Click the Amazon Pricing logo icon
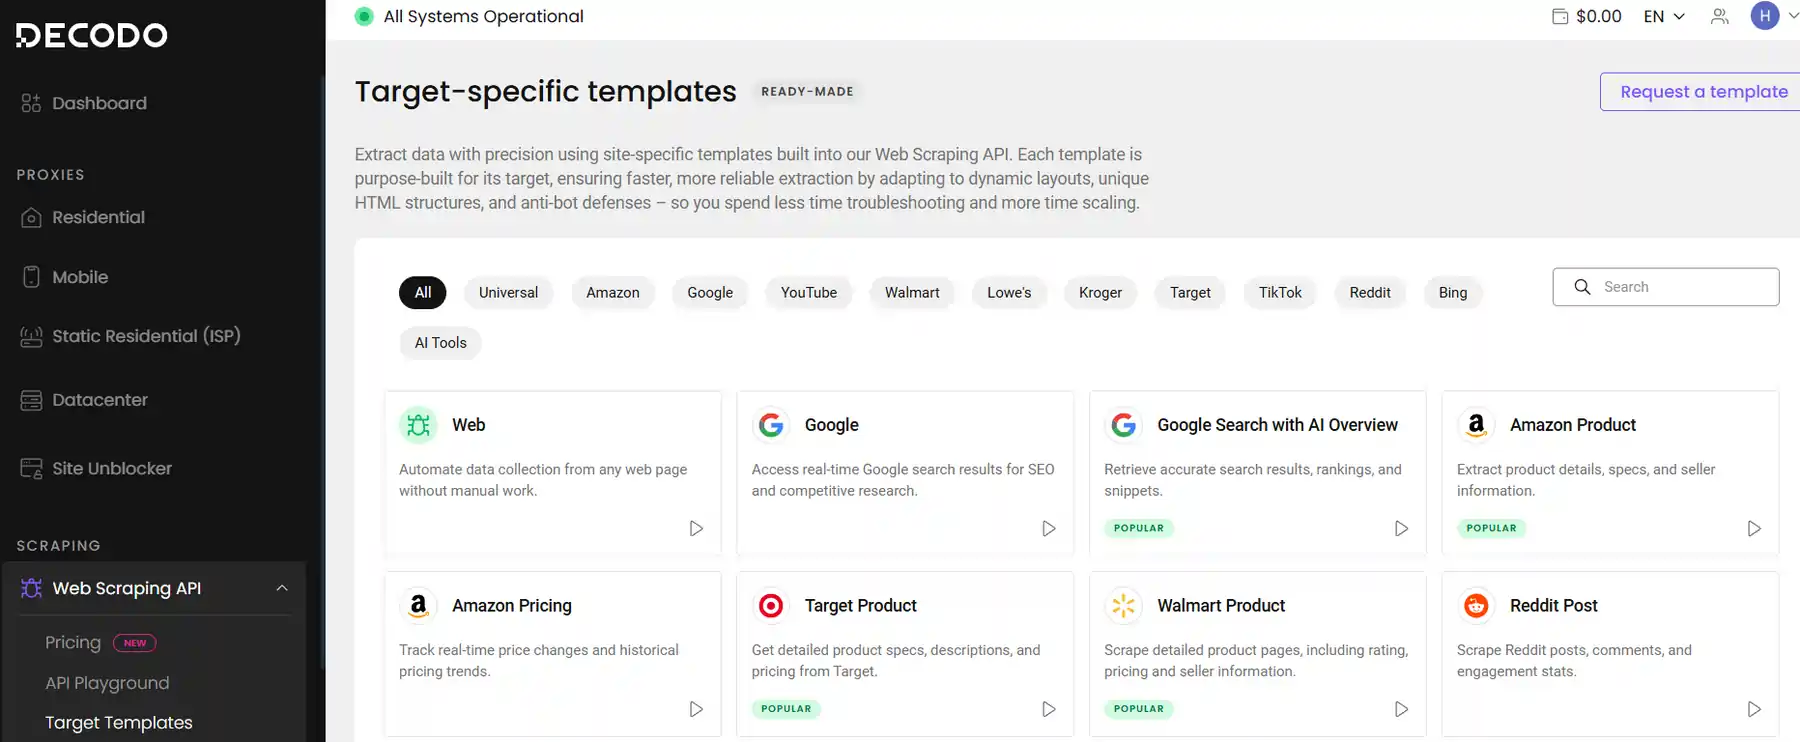 click(x=418, y=606)
